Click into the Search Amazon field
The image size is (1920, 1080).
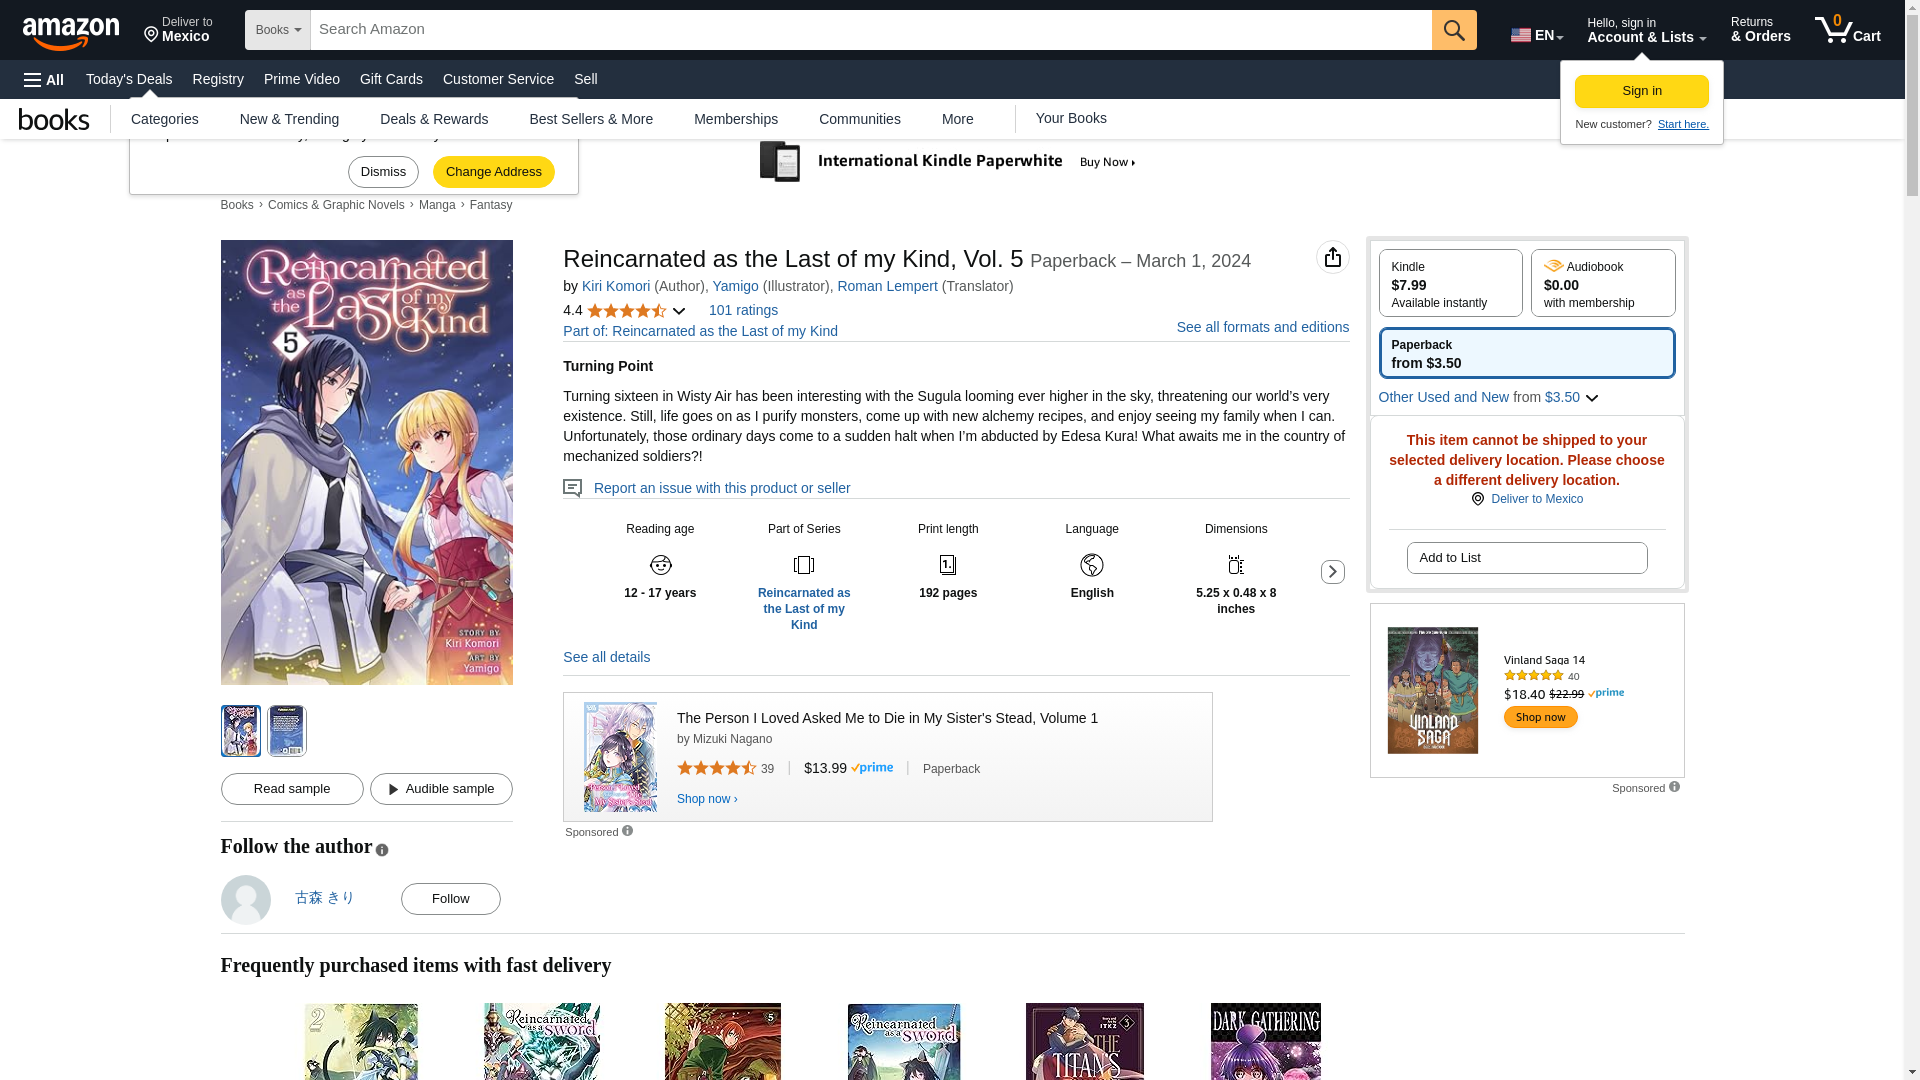pyautogui.click(x=870, y=30)
